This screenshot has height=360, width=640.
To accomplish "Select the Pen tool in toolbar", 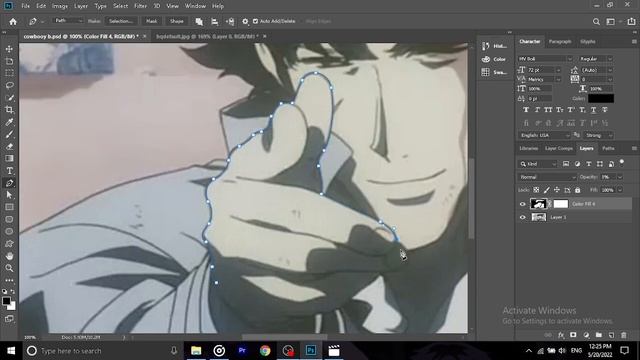I will pyautogui.click(x=9, y=183).
